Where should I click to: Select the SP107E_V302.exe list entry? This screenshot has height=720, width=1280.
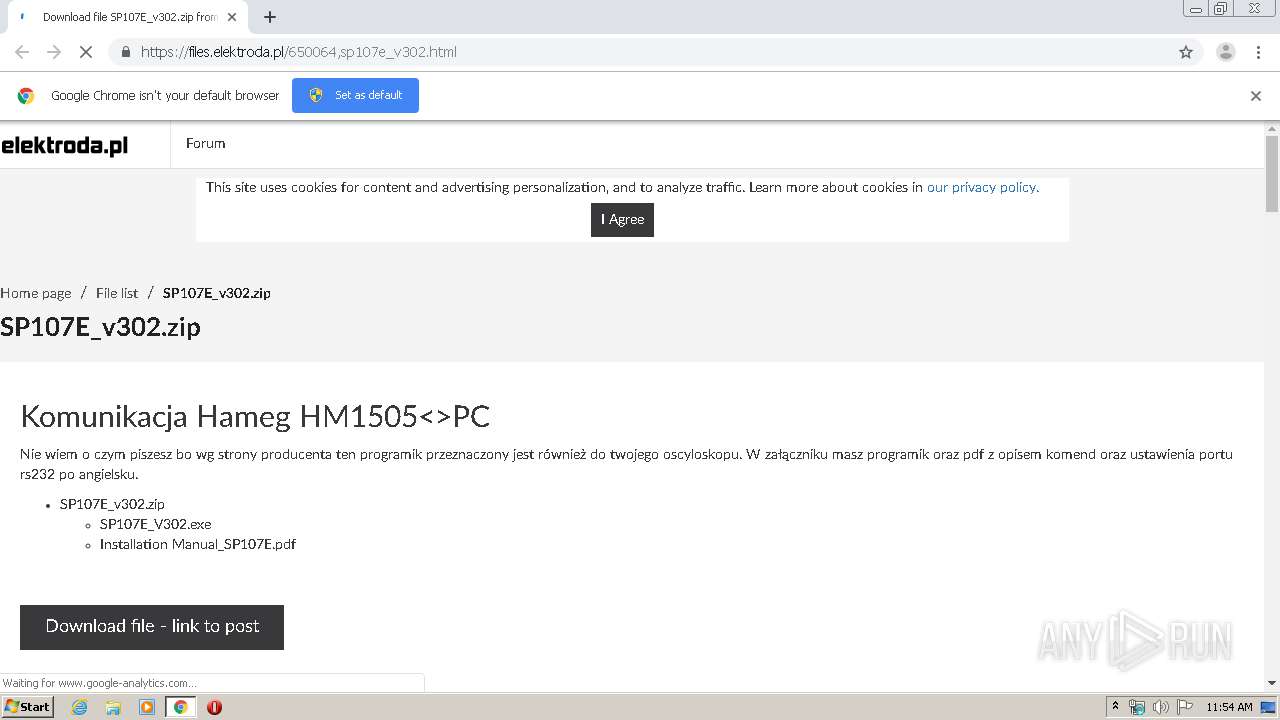[155, 524]
